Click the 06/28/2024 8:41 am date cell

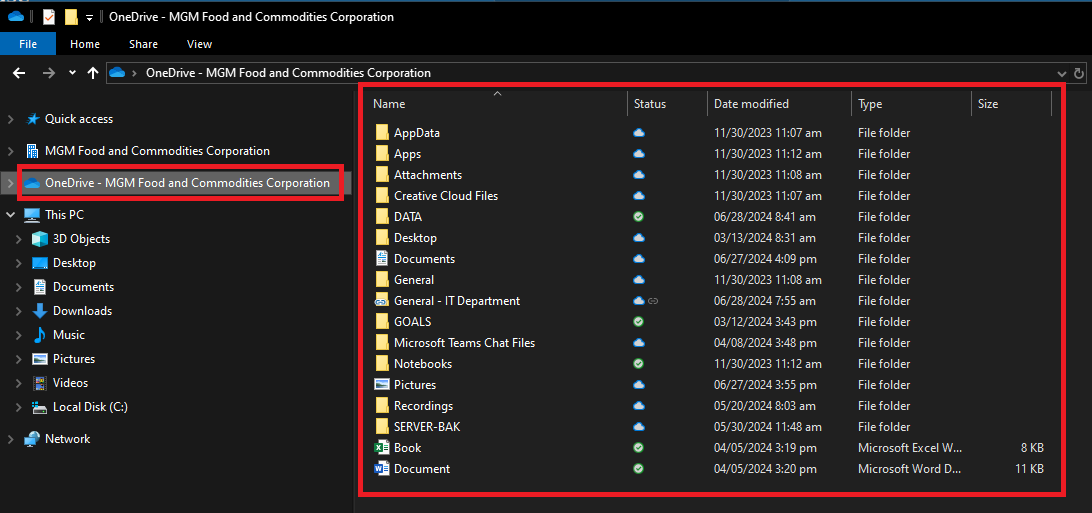point(765,216)
